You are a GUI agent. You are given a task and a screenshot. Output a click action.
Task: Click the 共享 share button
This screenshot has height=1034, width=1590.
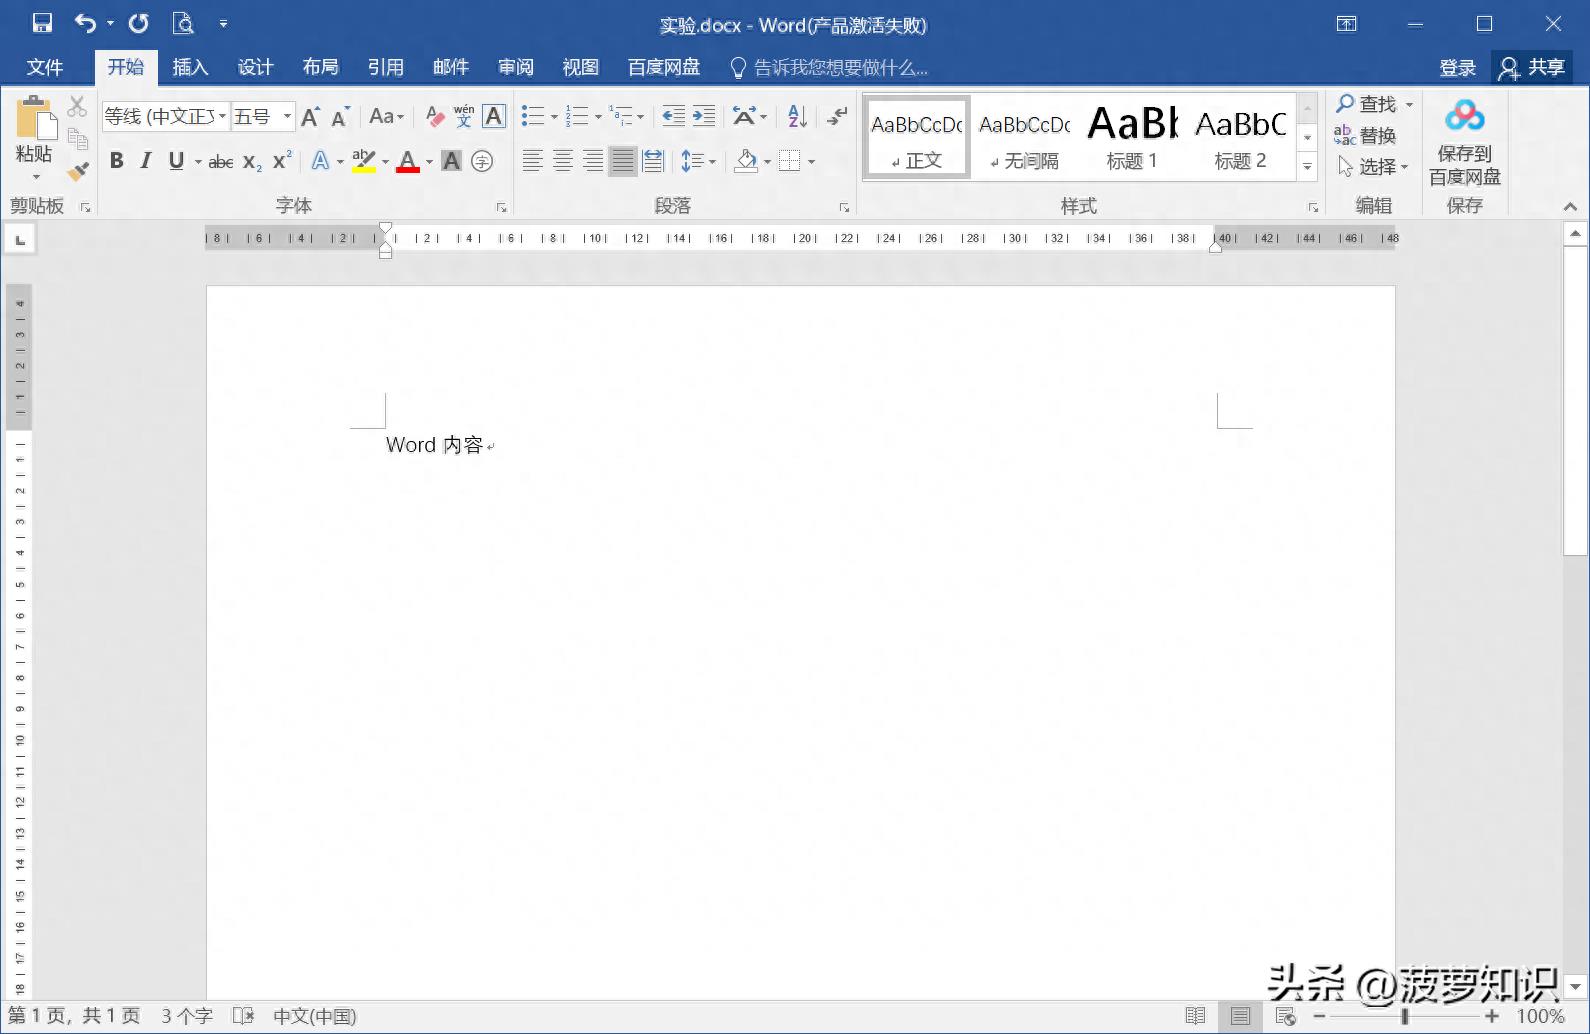tap(1532, 67)
